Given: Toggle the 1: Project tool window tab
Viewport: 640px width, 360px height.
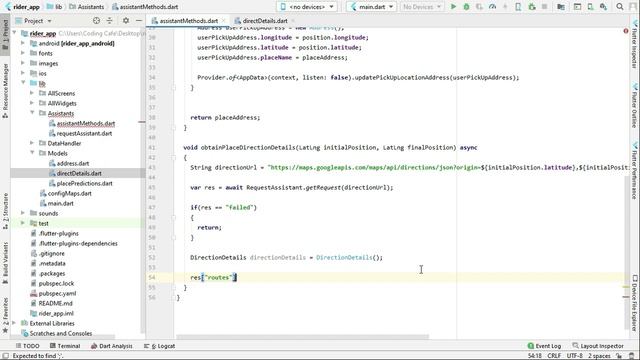Looking at the screenshot, I should [x=5, y=34].
